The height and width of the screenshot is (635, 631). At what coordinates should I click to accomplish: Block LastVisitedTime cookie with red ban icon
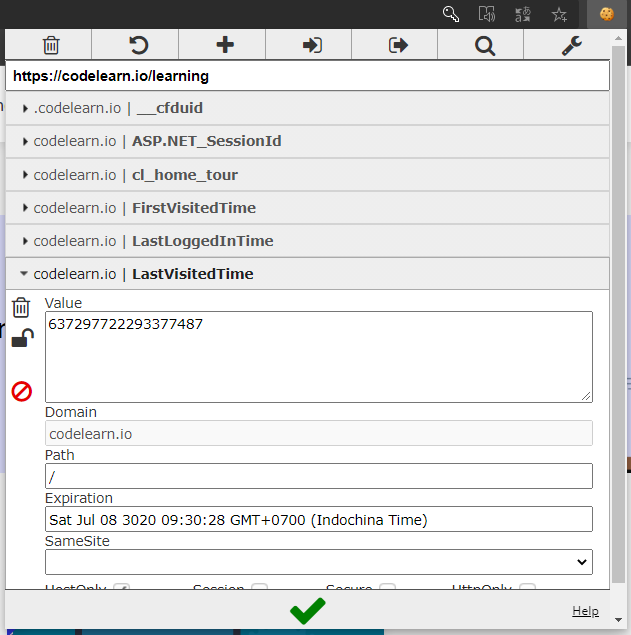tap(22, 391)
